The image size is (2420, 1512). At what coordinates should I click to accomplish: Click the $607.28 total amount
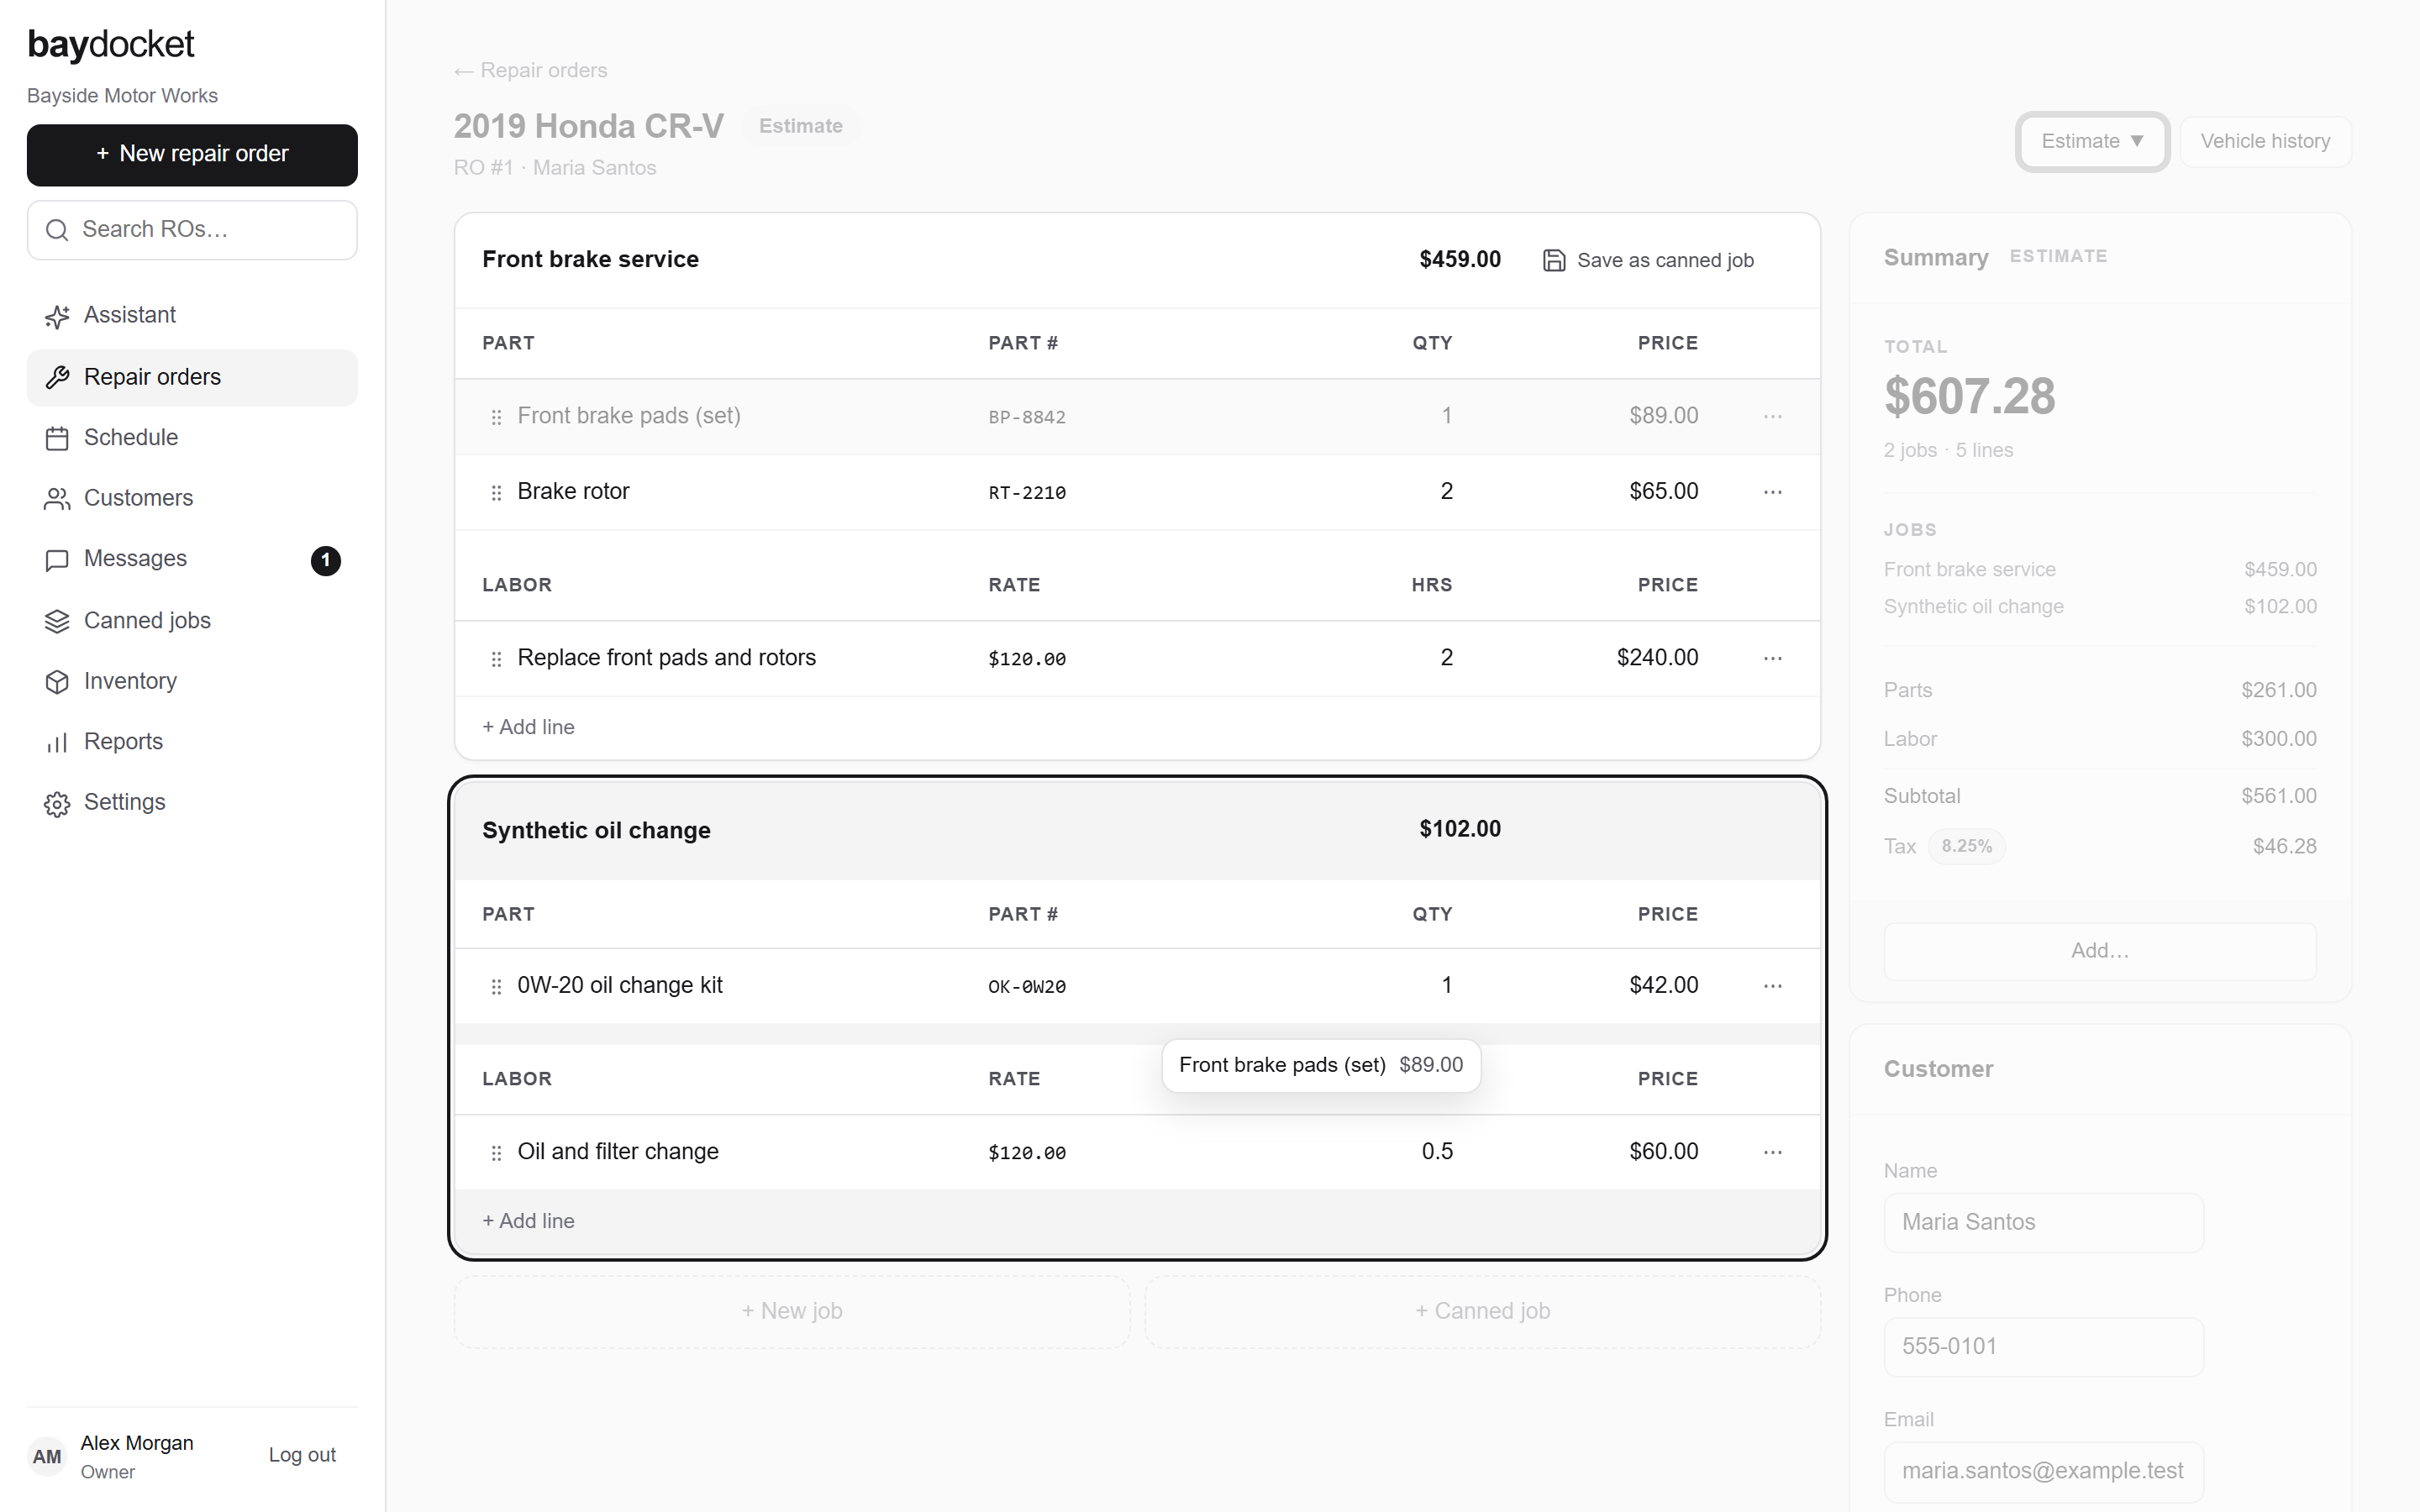1969,397
